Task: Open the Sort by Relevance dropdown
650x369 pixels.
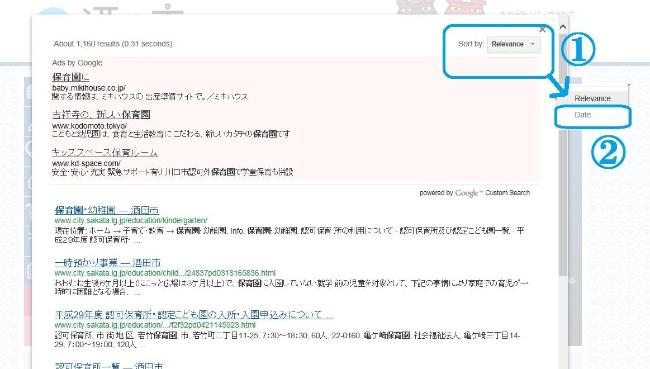Action: (514, 44)
